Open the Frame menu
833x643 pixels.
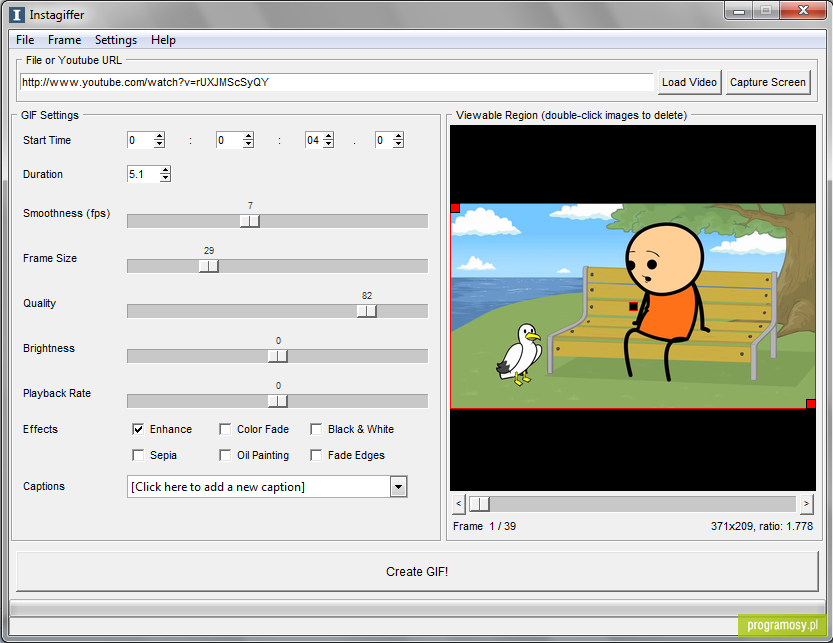coord(64,40)
